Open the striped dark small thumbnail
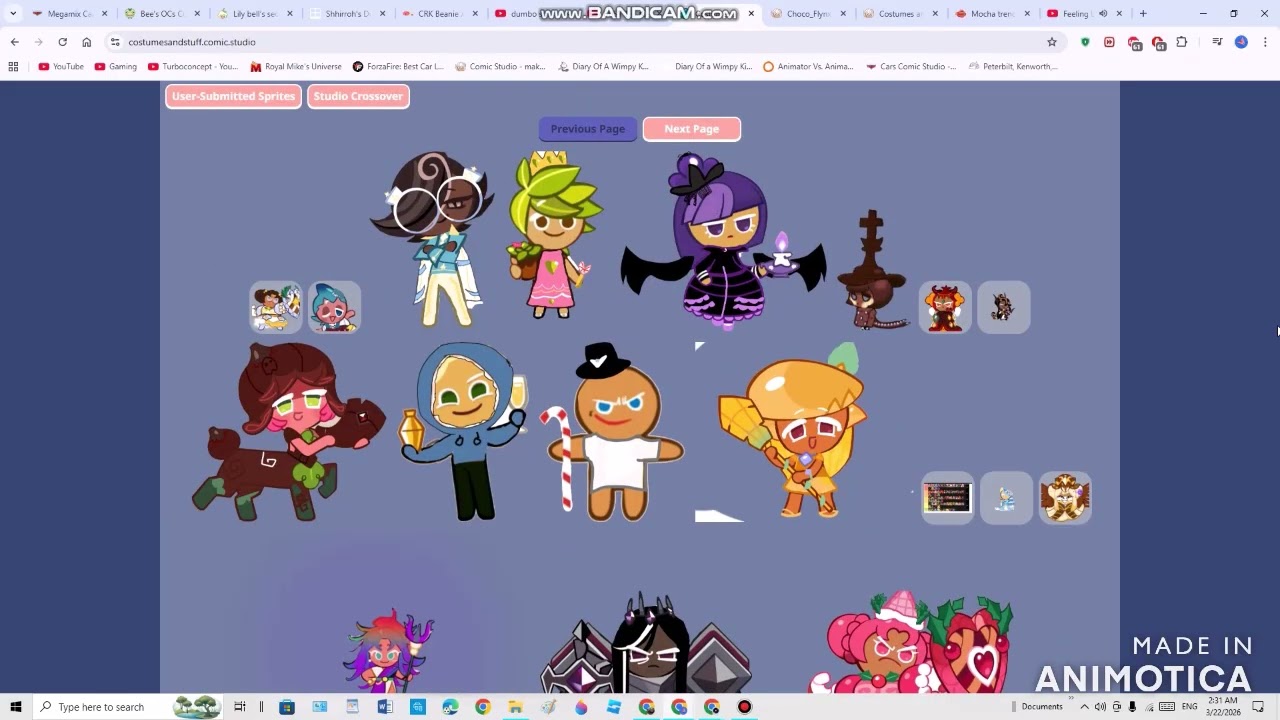The height and width of the screenshot is (720, 1280). click(x=947, y=497)
